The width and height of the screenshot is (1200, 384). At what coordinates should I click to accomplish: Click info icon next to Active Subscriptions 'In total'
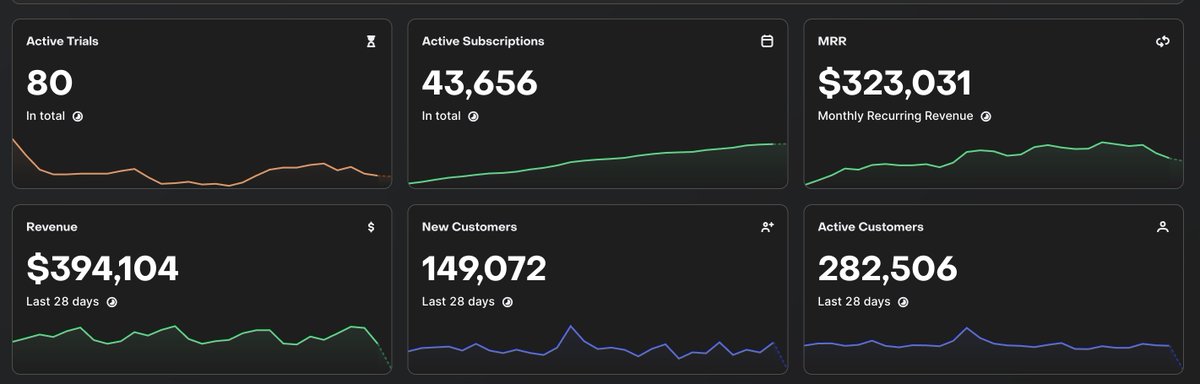474,116
